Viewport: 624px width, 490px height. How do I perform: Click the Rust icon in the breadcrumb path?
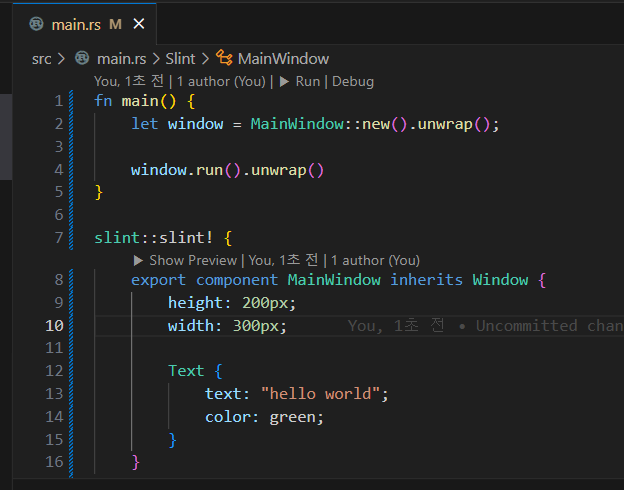[x=84, y=59]
